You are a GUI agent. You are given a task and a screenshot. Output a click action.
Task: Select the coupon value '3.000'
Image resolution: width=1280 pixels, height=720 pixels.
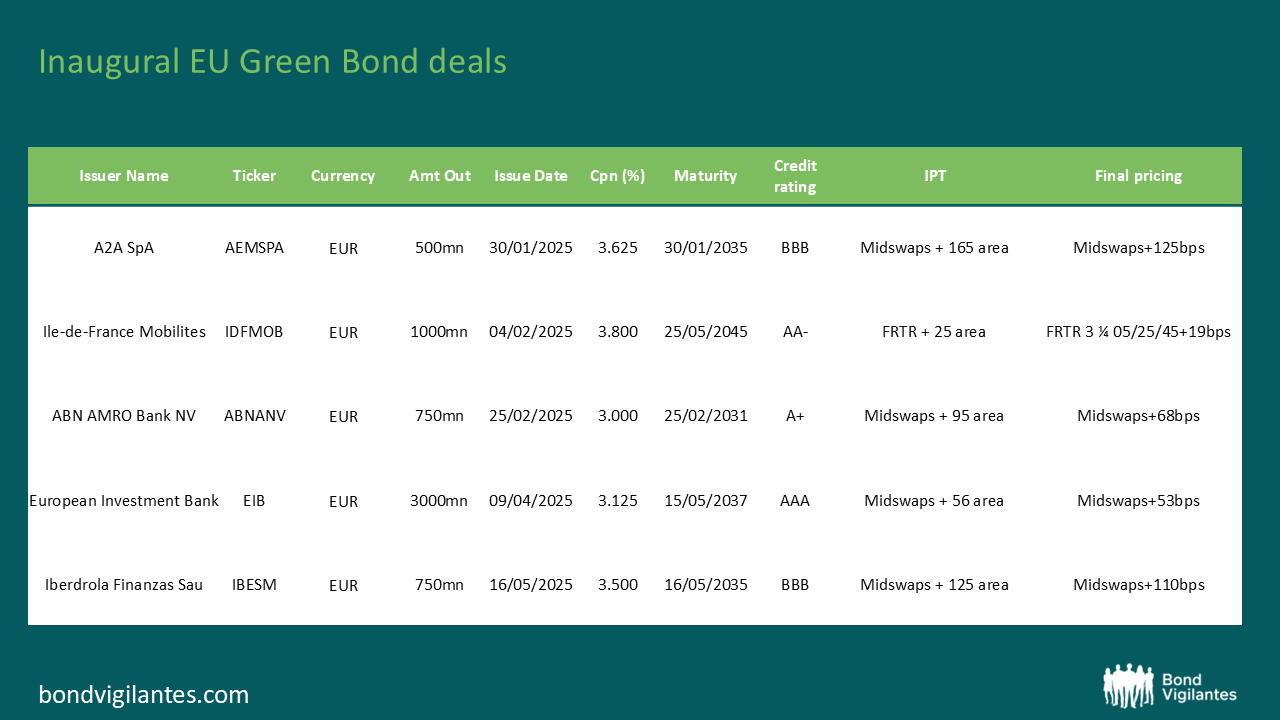pos(618,416)
